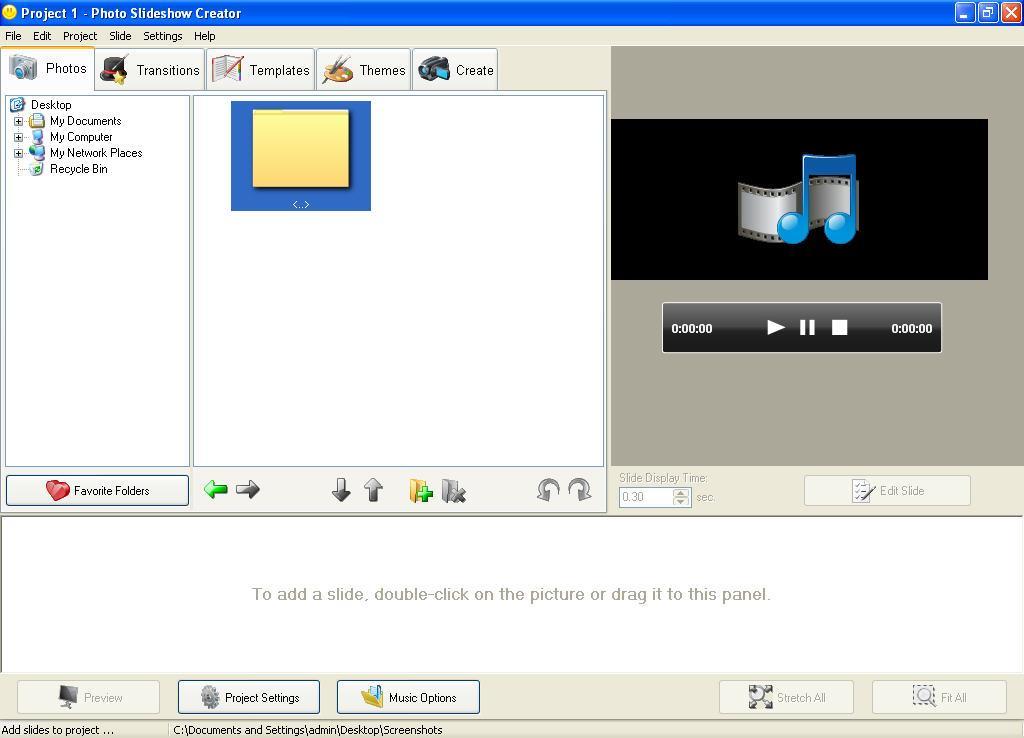
Task: Open Project Settings
Action: (x=248, y=696)
